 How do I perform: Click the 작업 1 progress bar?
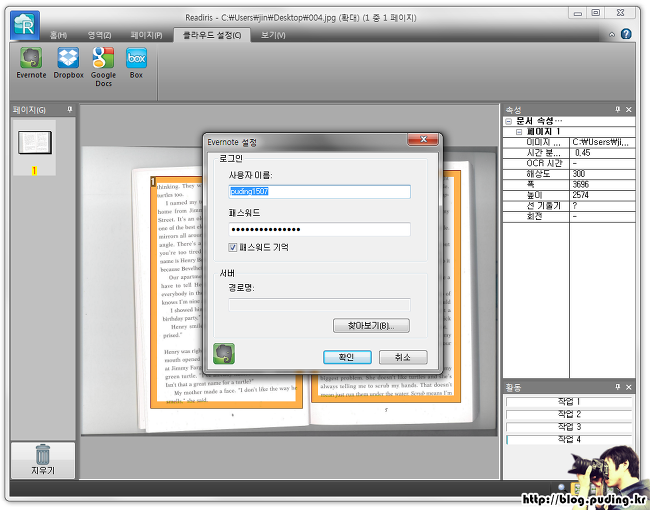coord(569,401)
